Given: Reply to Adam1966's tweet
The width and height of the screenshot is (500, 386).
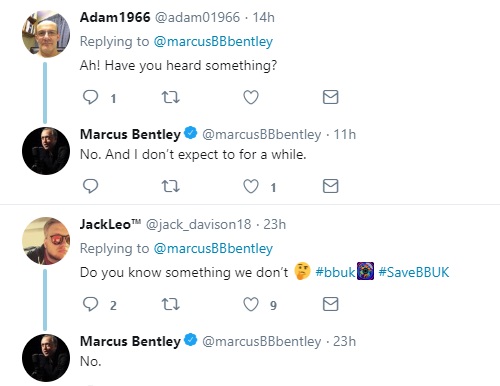Looking at the screenshot, I should coord(90,97).
